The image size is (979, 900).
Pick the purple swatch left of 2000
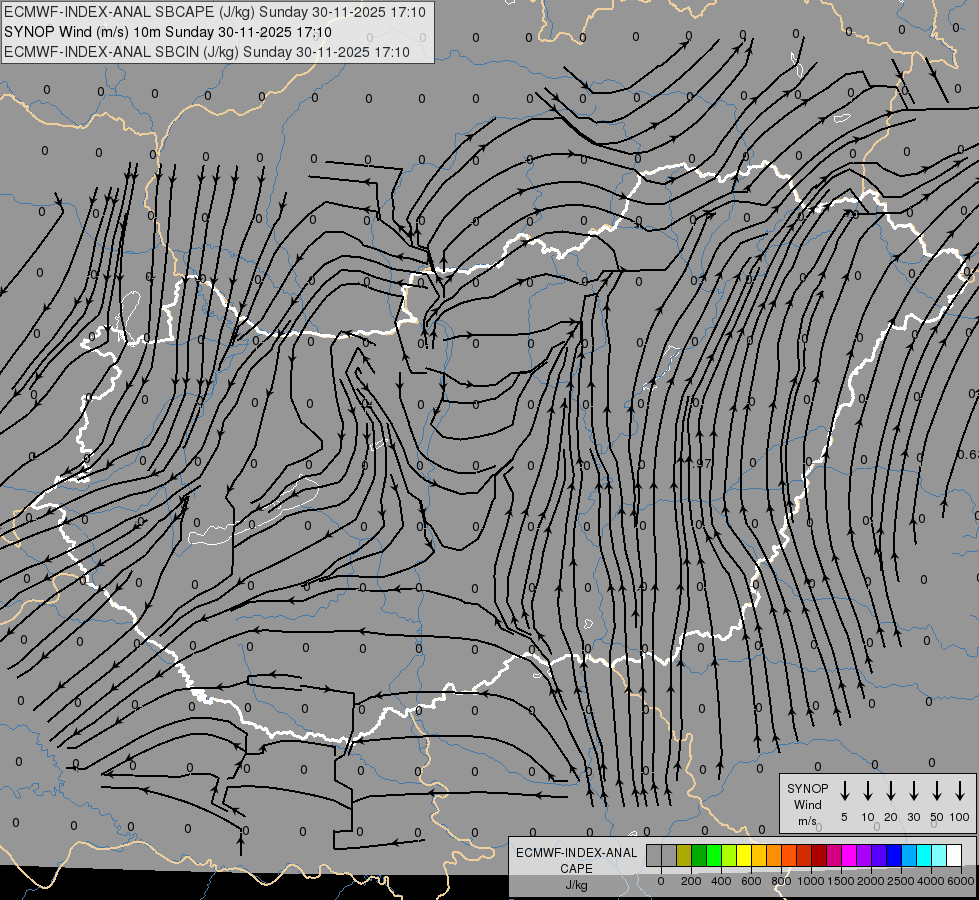tap(863, 855)
